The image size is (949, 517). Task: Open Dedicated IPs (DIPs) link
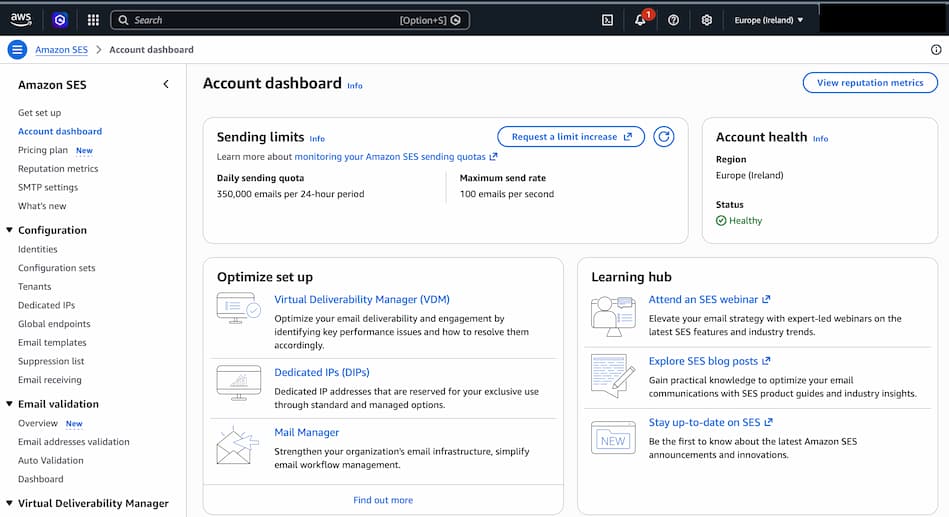point(322,373)
